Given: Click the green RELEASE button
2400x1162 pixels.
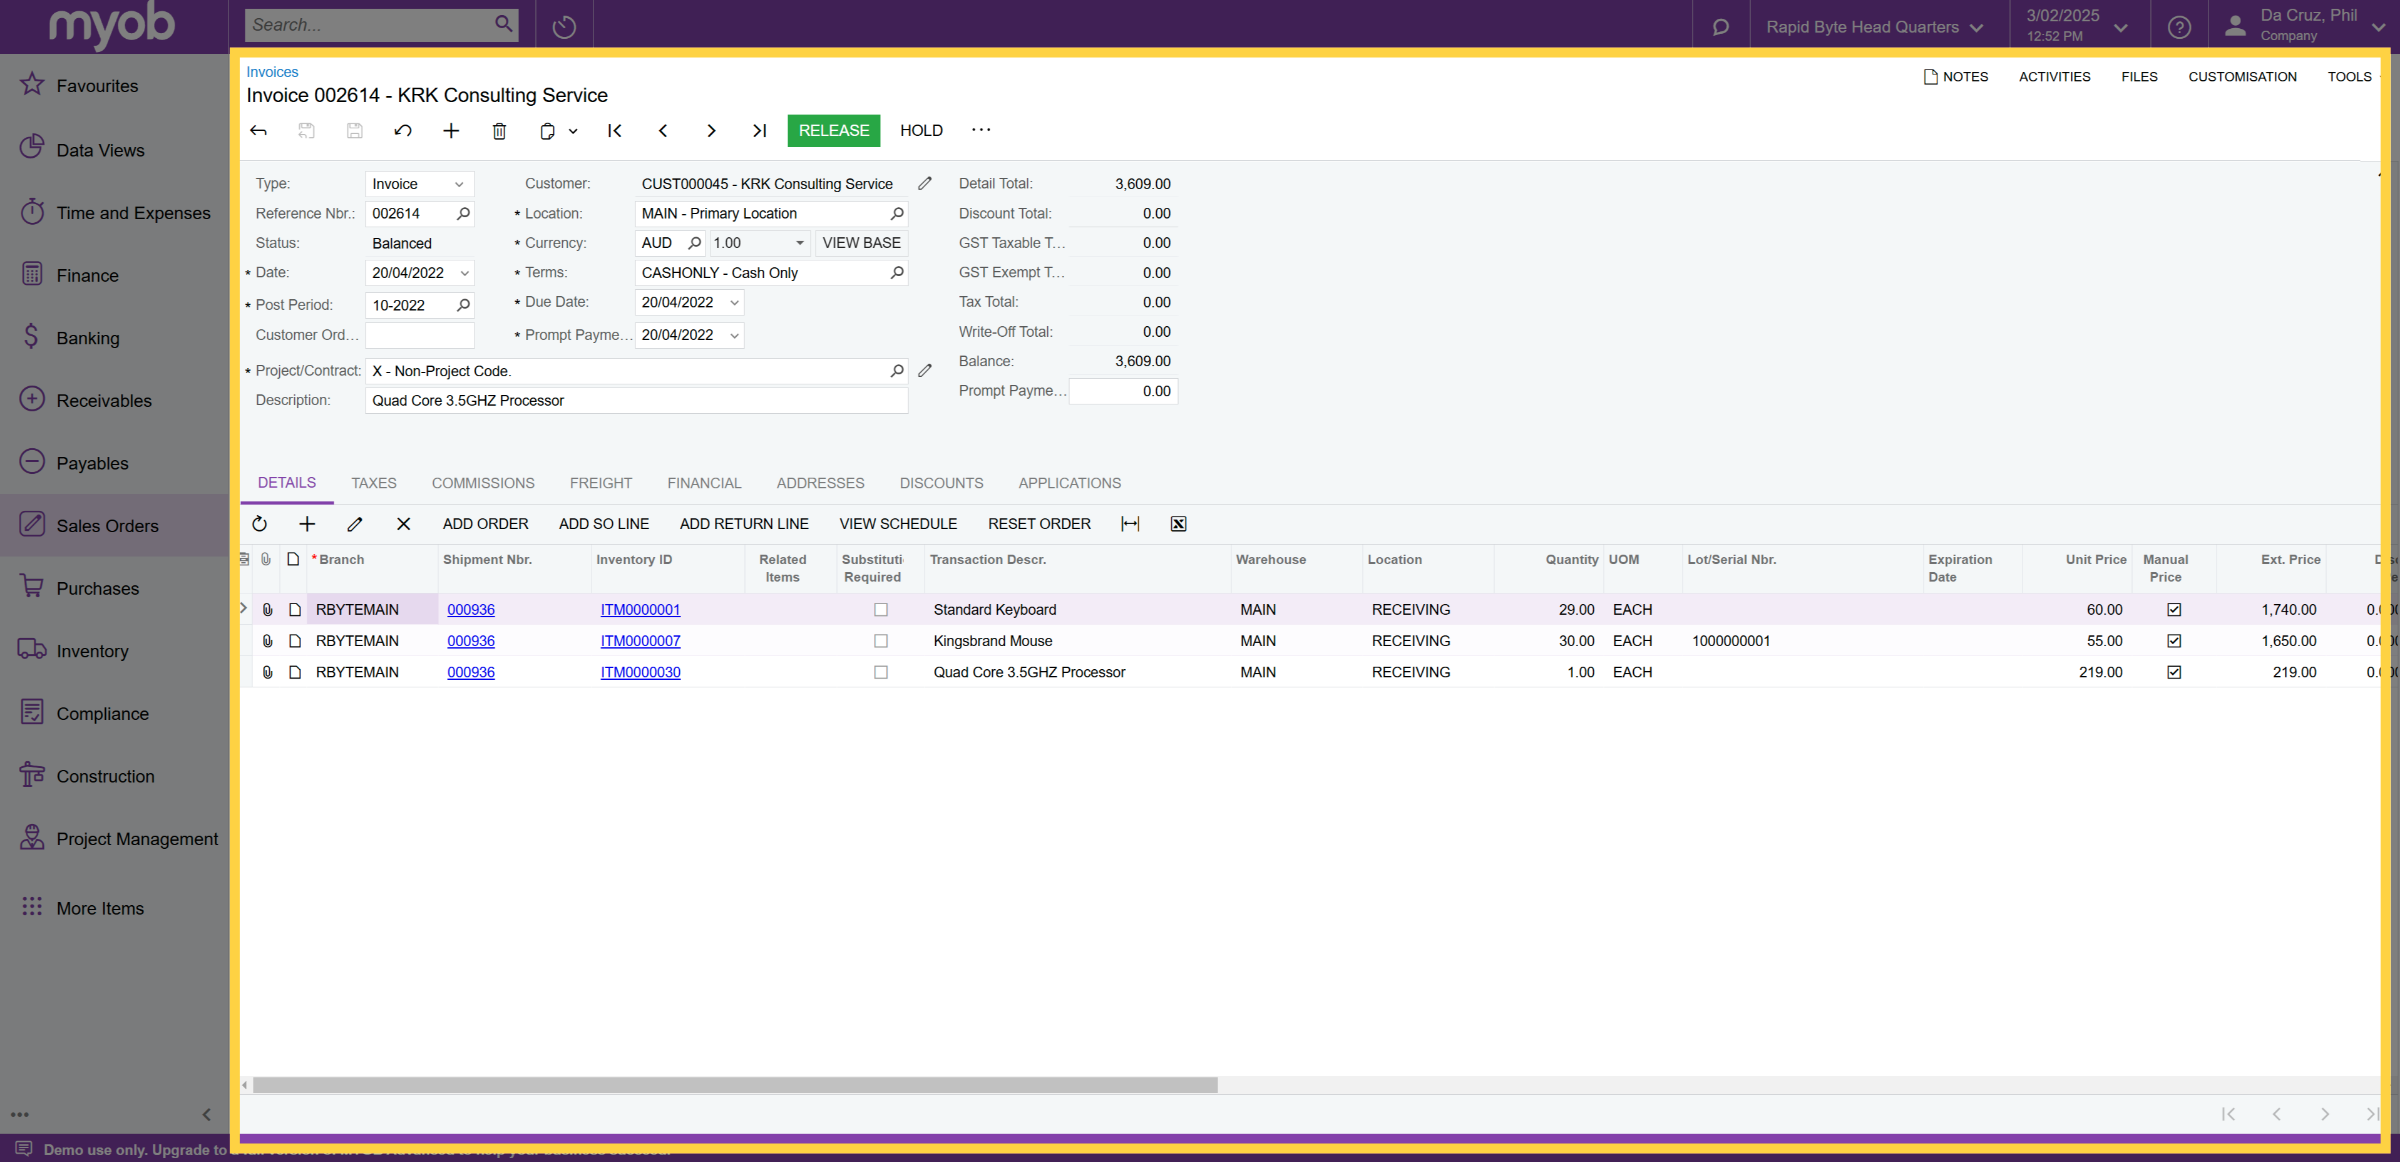Looking at the screenshot, I should [834, 131].
